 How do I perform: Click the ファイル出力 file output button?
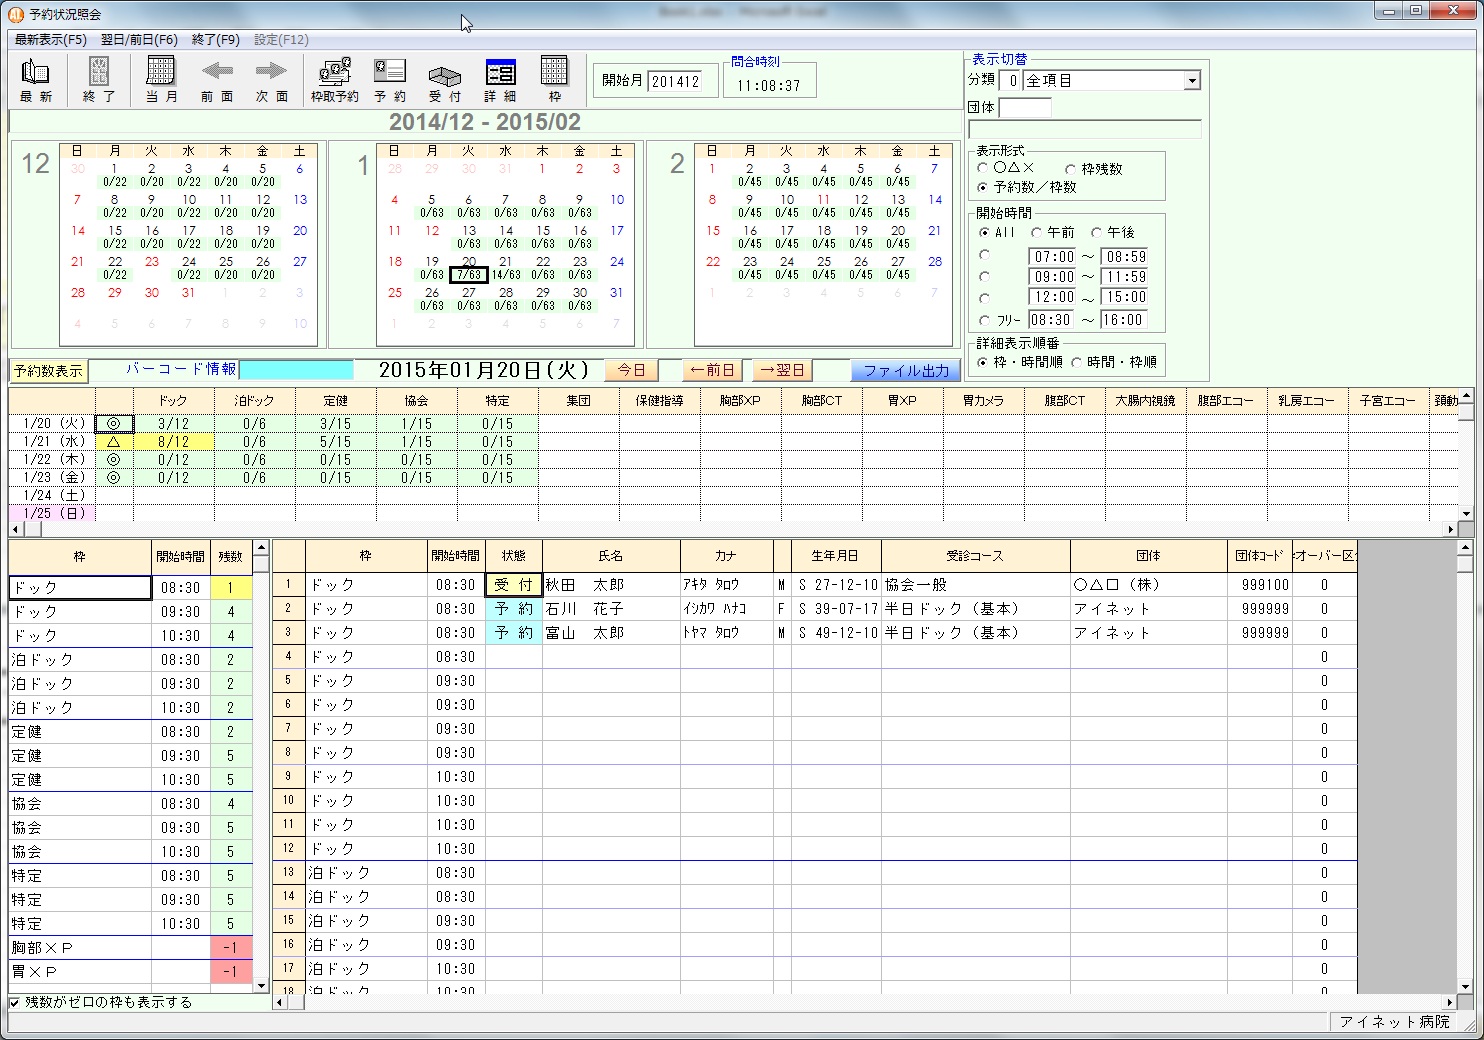tap(906, 371)
